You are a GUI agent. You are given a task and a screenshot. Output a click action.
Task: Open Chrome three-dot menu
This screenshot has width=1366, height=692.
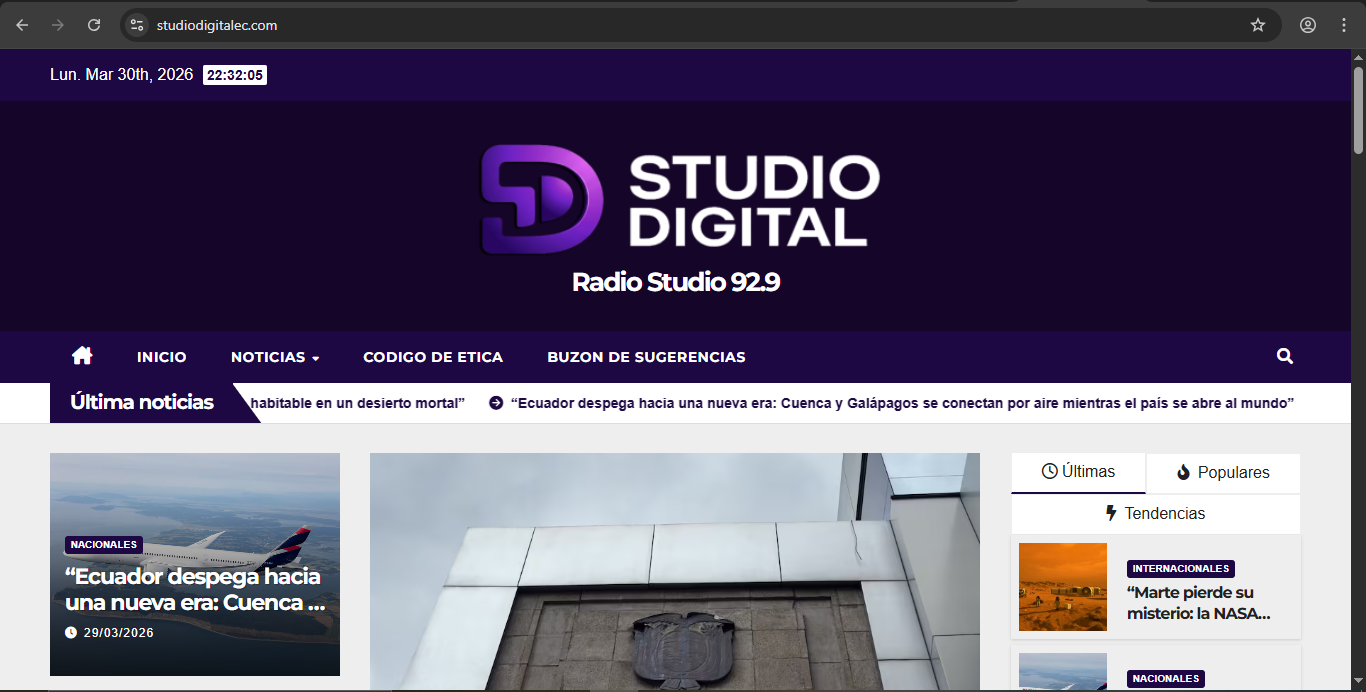pyautogui.click(x=1344, y=25)
